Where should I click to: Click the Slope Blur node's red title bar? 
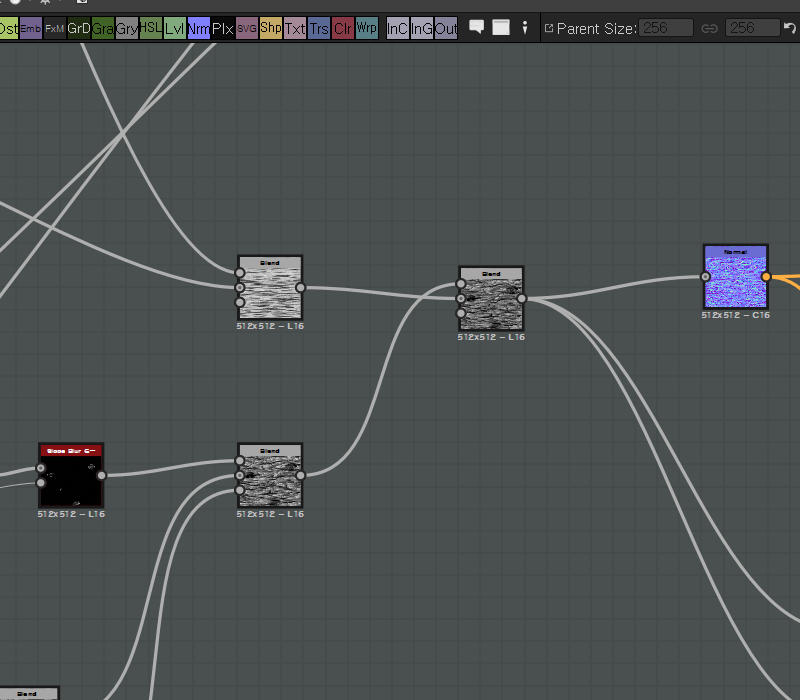tap(71, 451)
